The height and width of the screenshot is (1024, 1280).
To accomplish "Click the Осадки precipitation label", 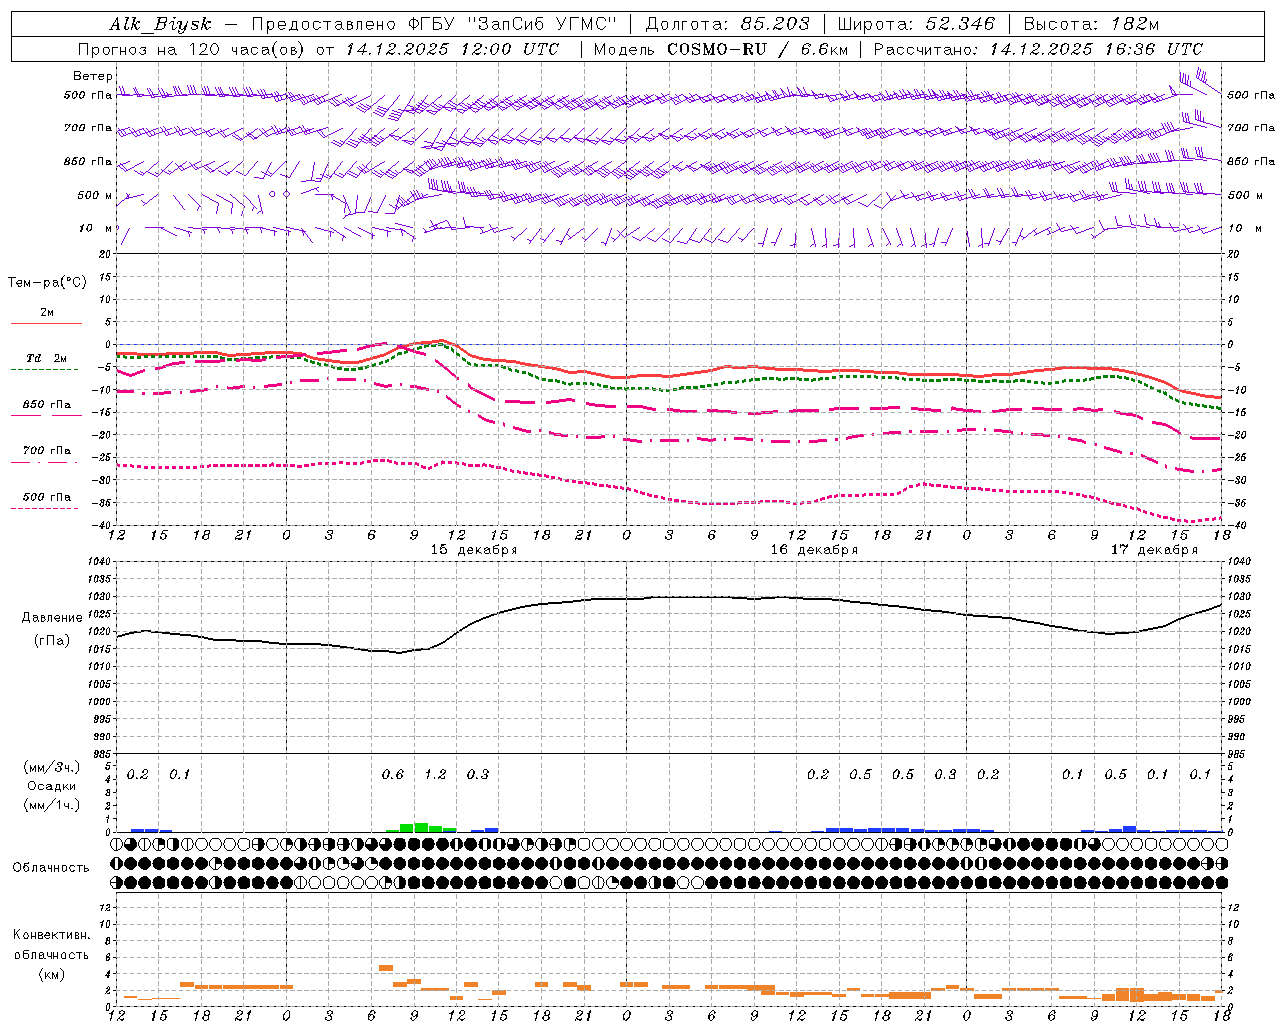I will point(52,786).
